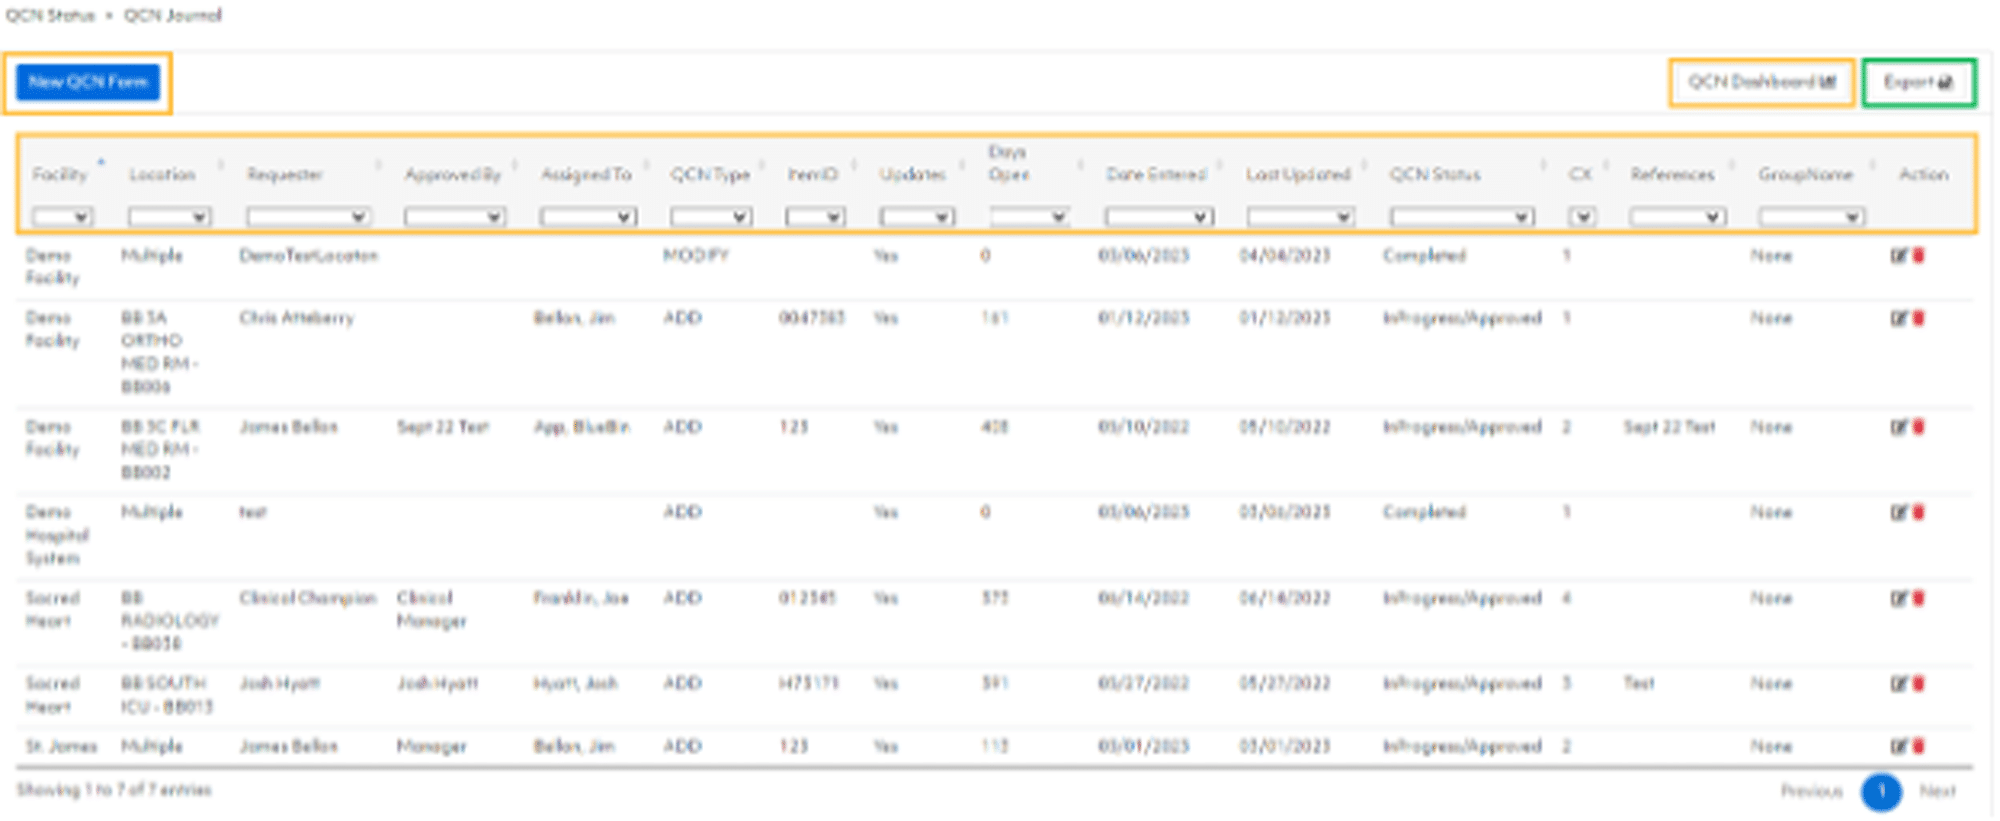Image resolution: width=2000 pixels, height=821 pixels.
Task: Open the Item ID filter dropdown
Action: point(816,216)
